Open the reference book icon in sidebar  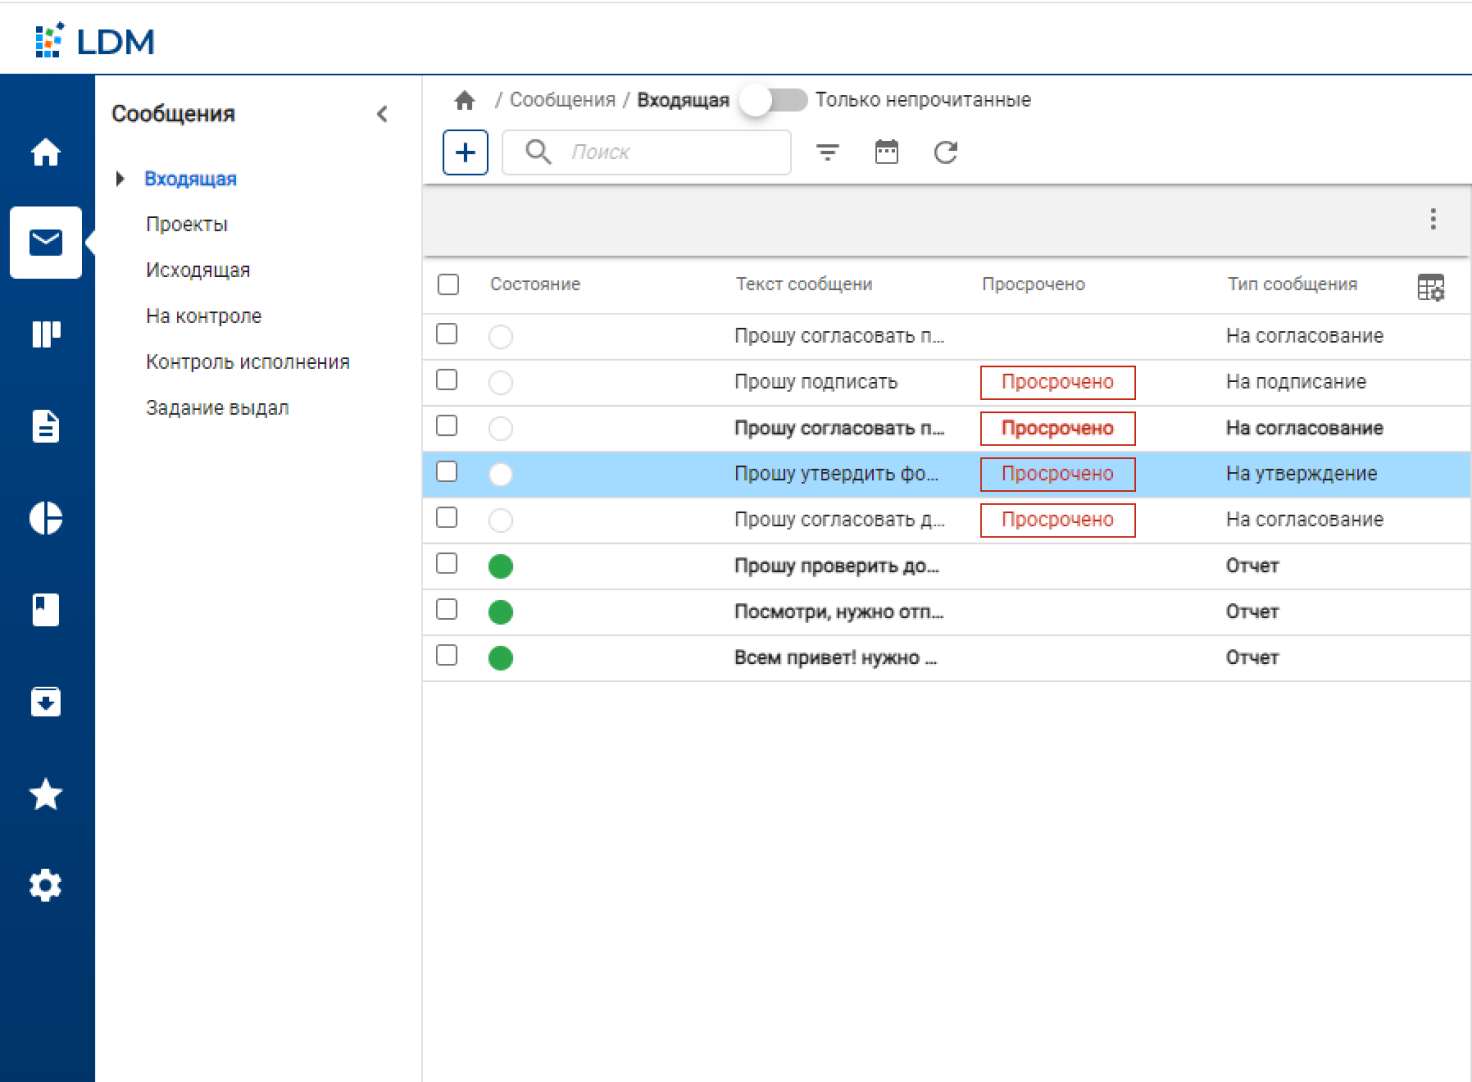(x=46, y=609)
